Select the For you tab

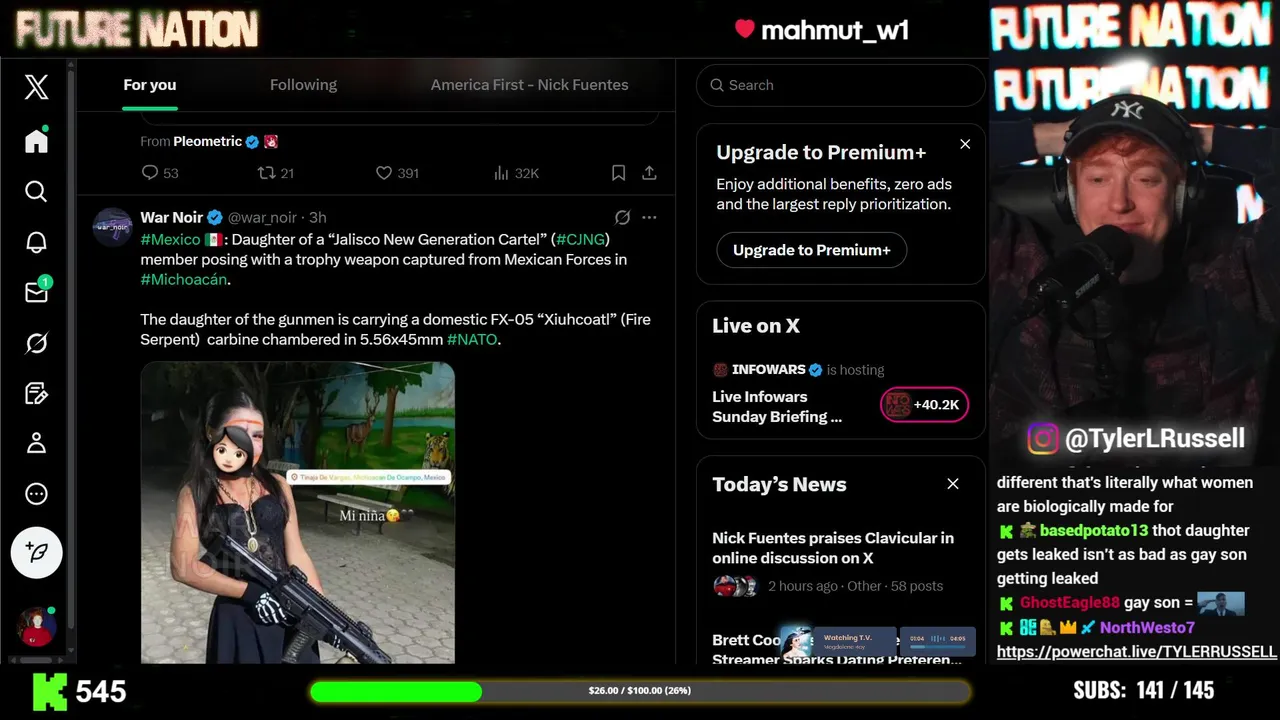(x=150, y=85)
